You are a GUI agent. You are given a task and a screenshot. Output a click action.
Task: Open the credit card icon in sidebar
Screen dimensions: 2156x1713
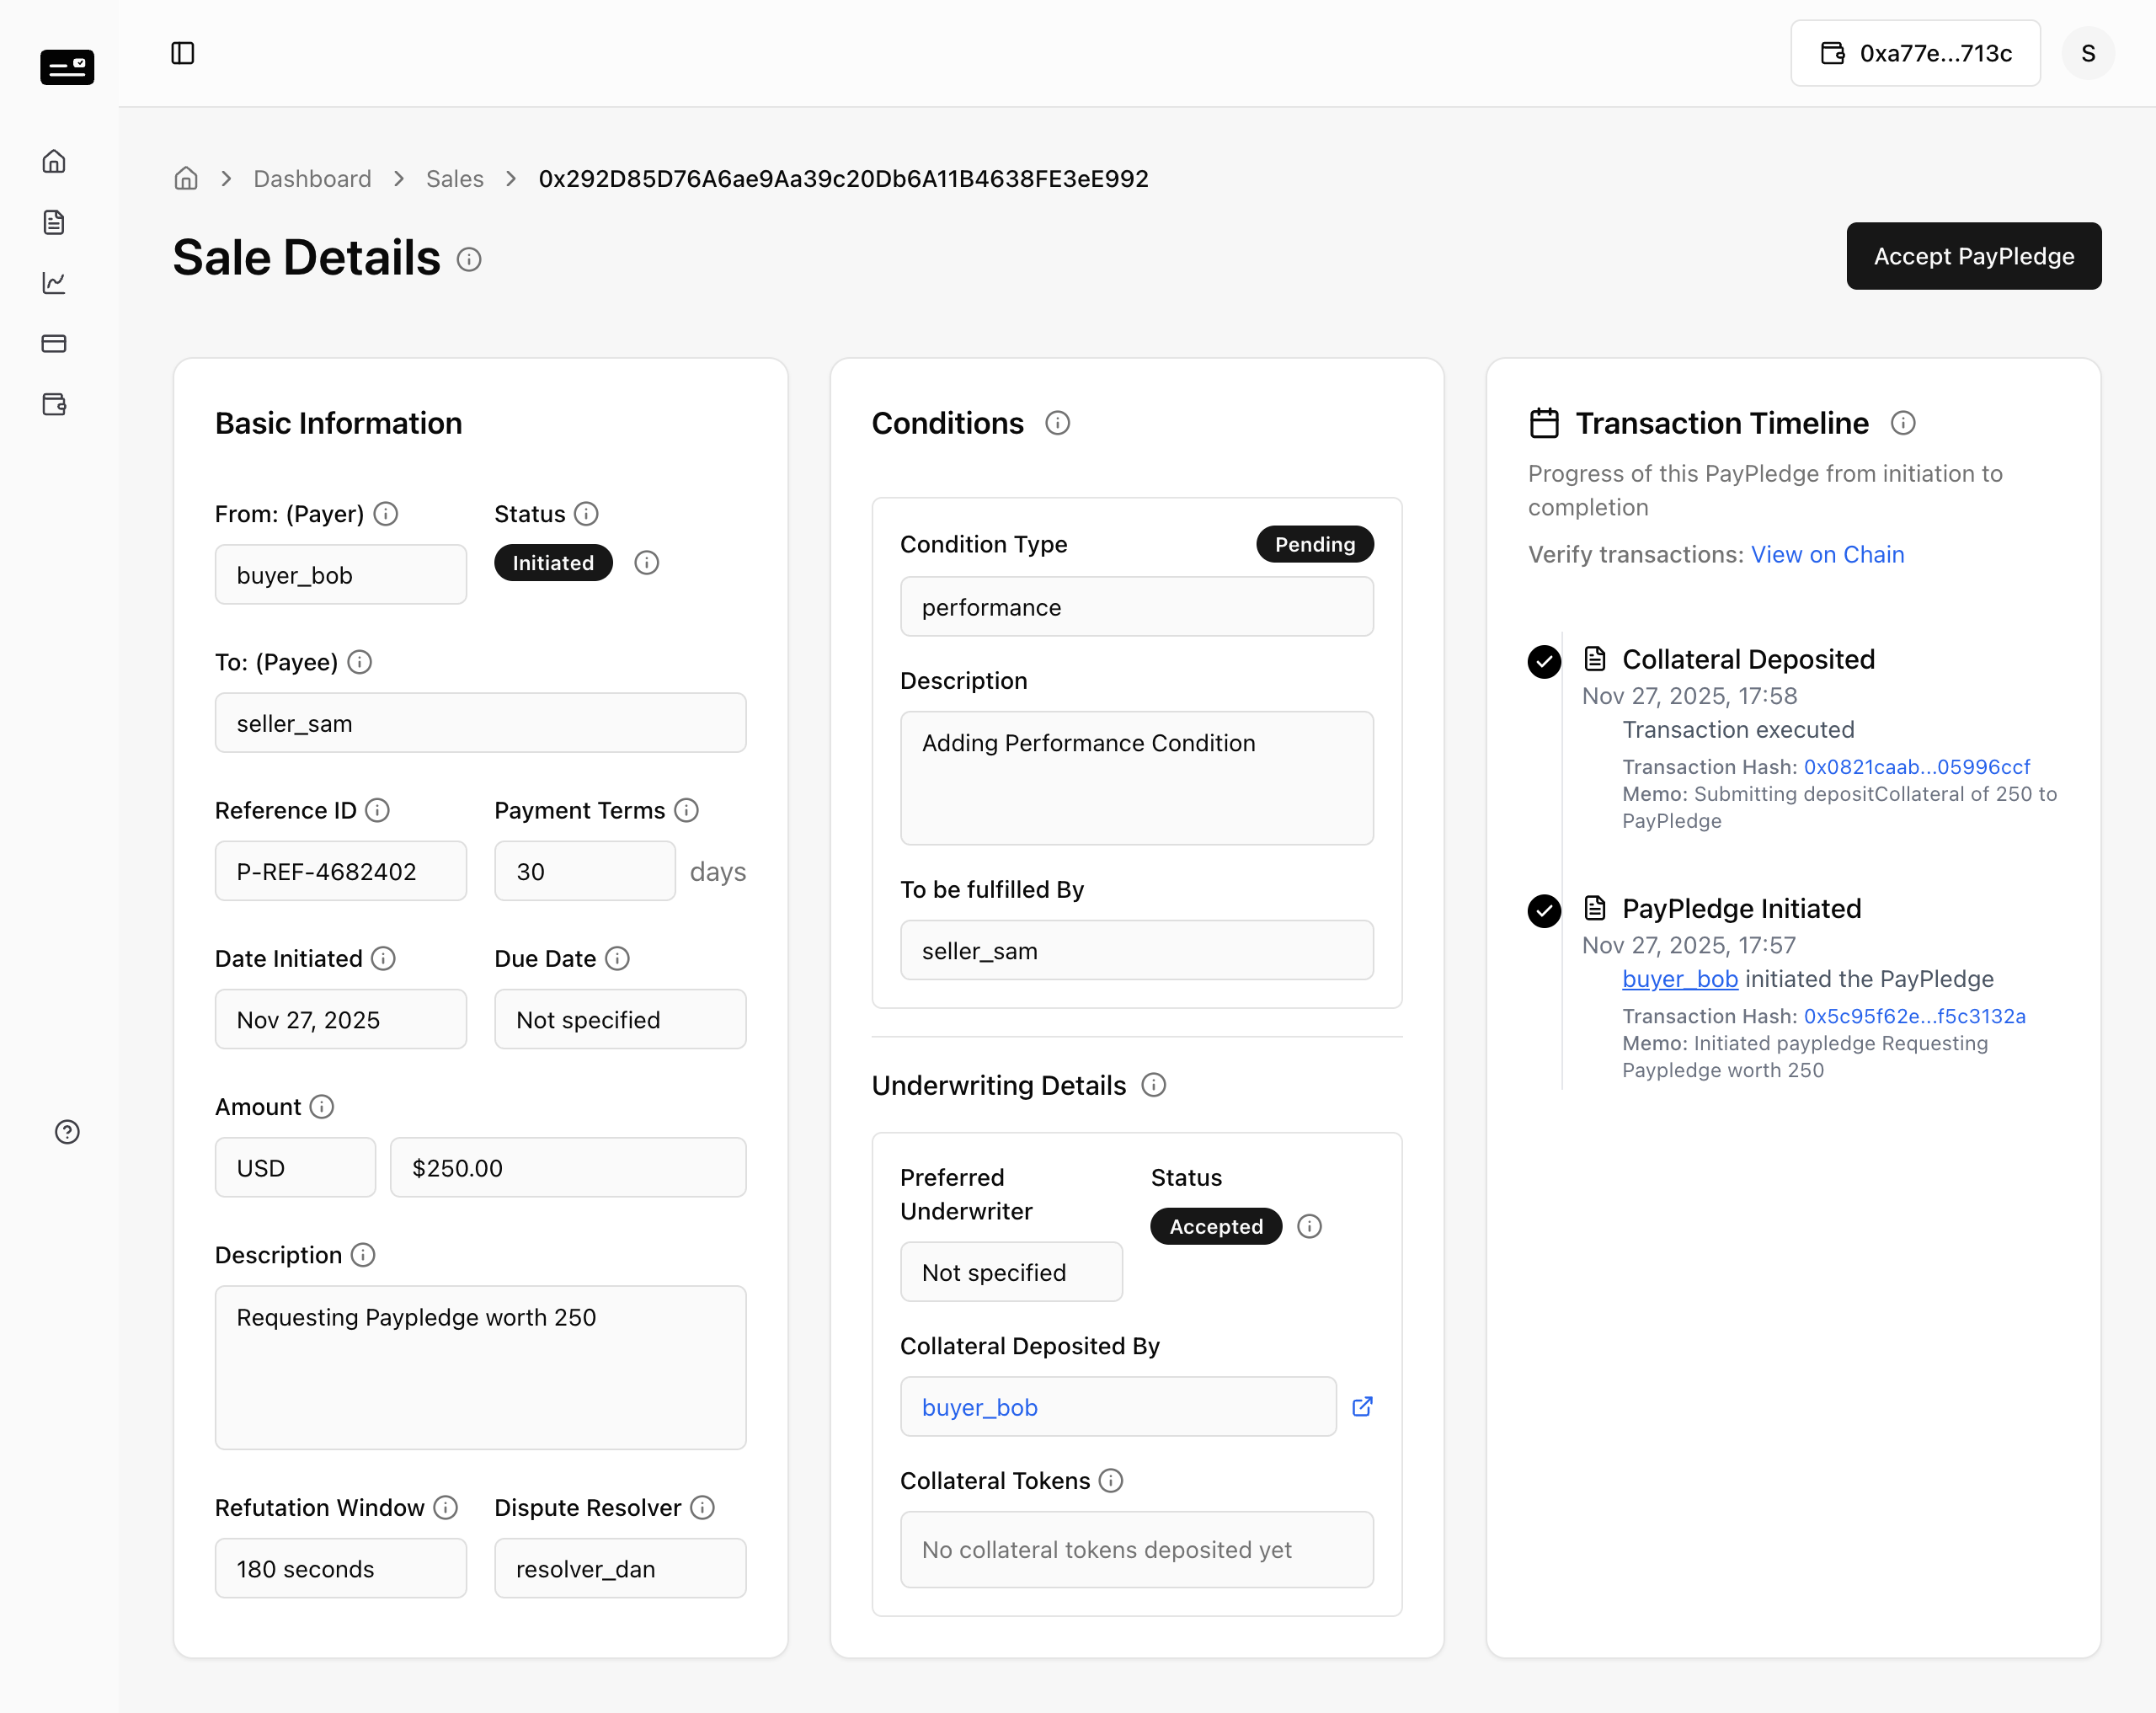coord(54,343)
